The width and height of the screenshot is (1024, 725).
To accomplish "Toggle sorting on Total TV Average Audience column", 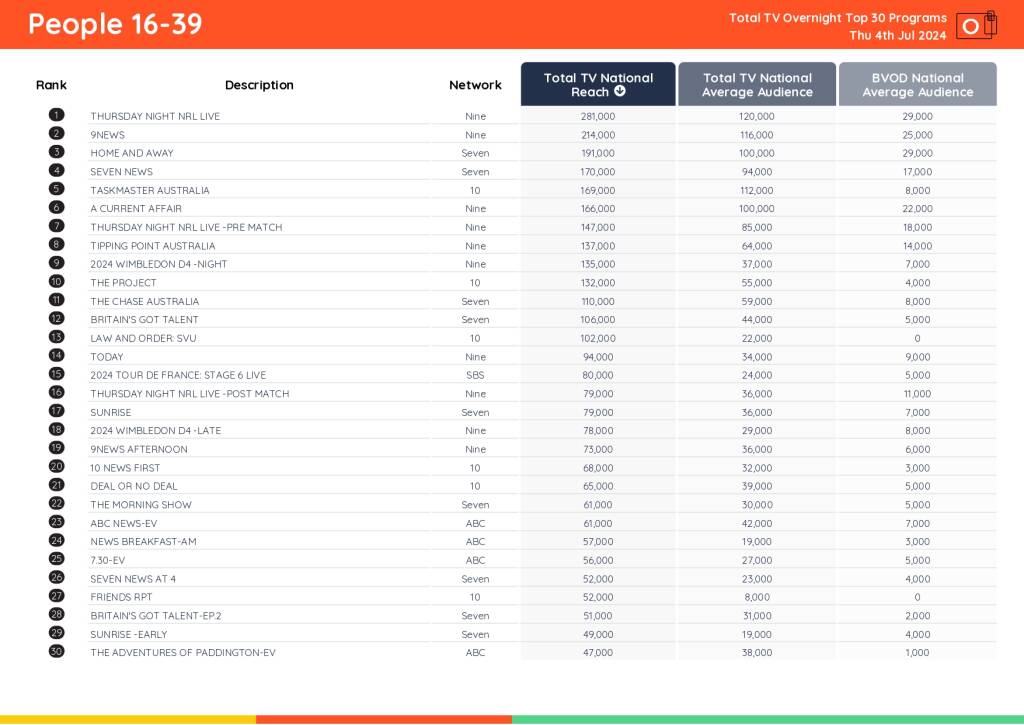I will [x=757, y=84].
